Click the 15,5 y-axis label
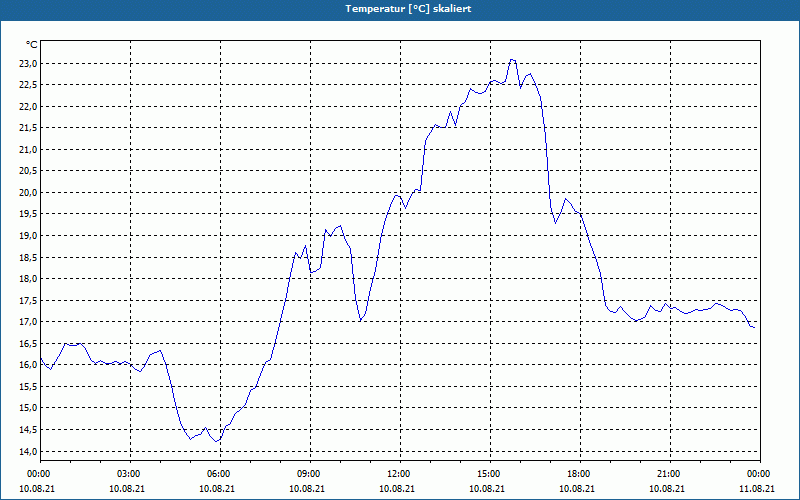The height and width of the screenshot is (500, 800). pos(28,387)
